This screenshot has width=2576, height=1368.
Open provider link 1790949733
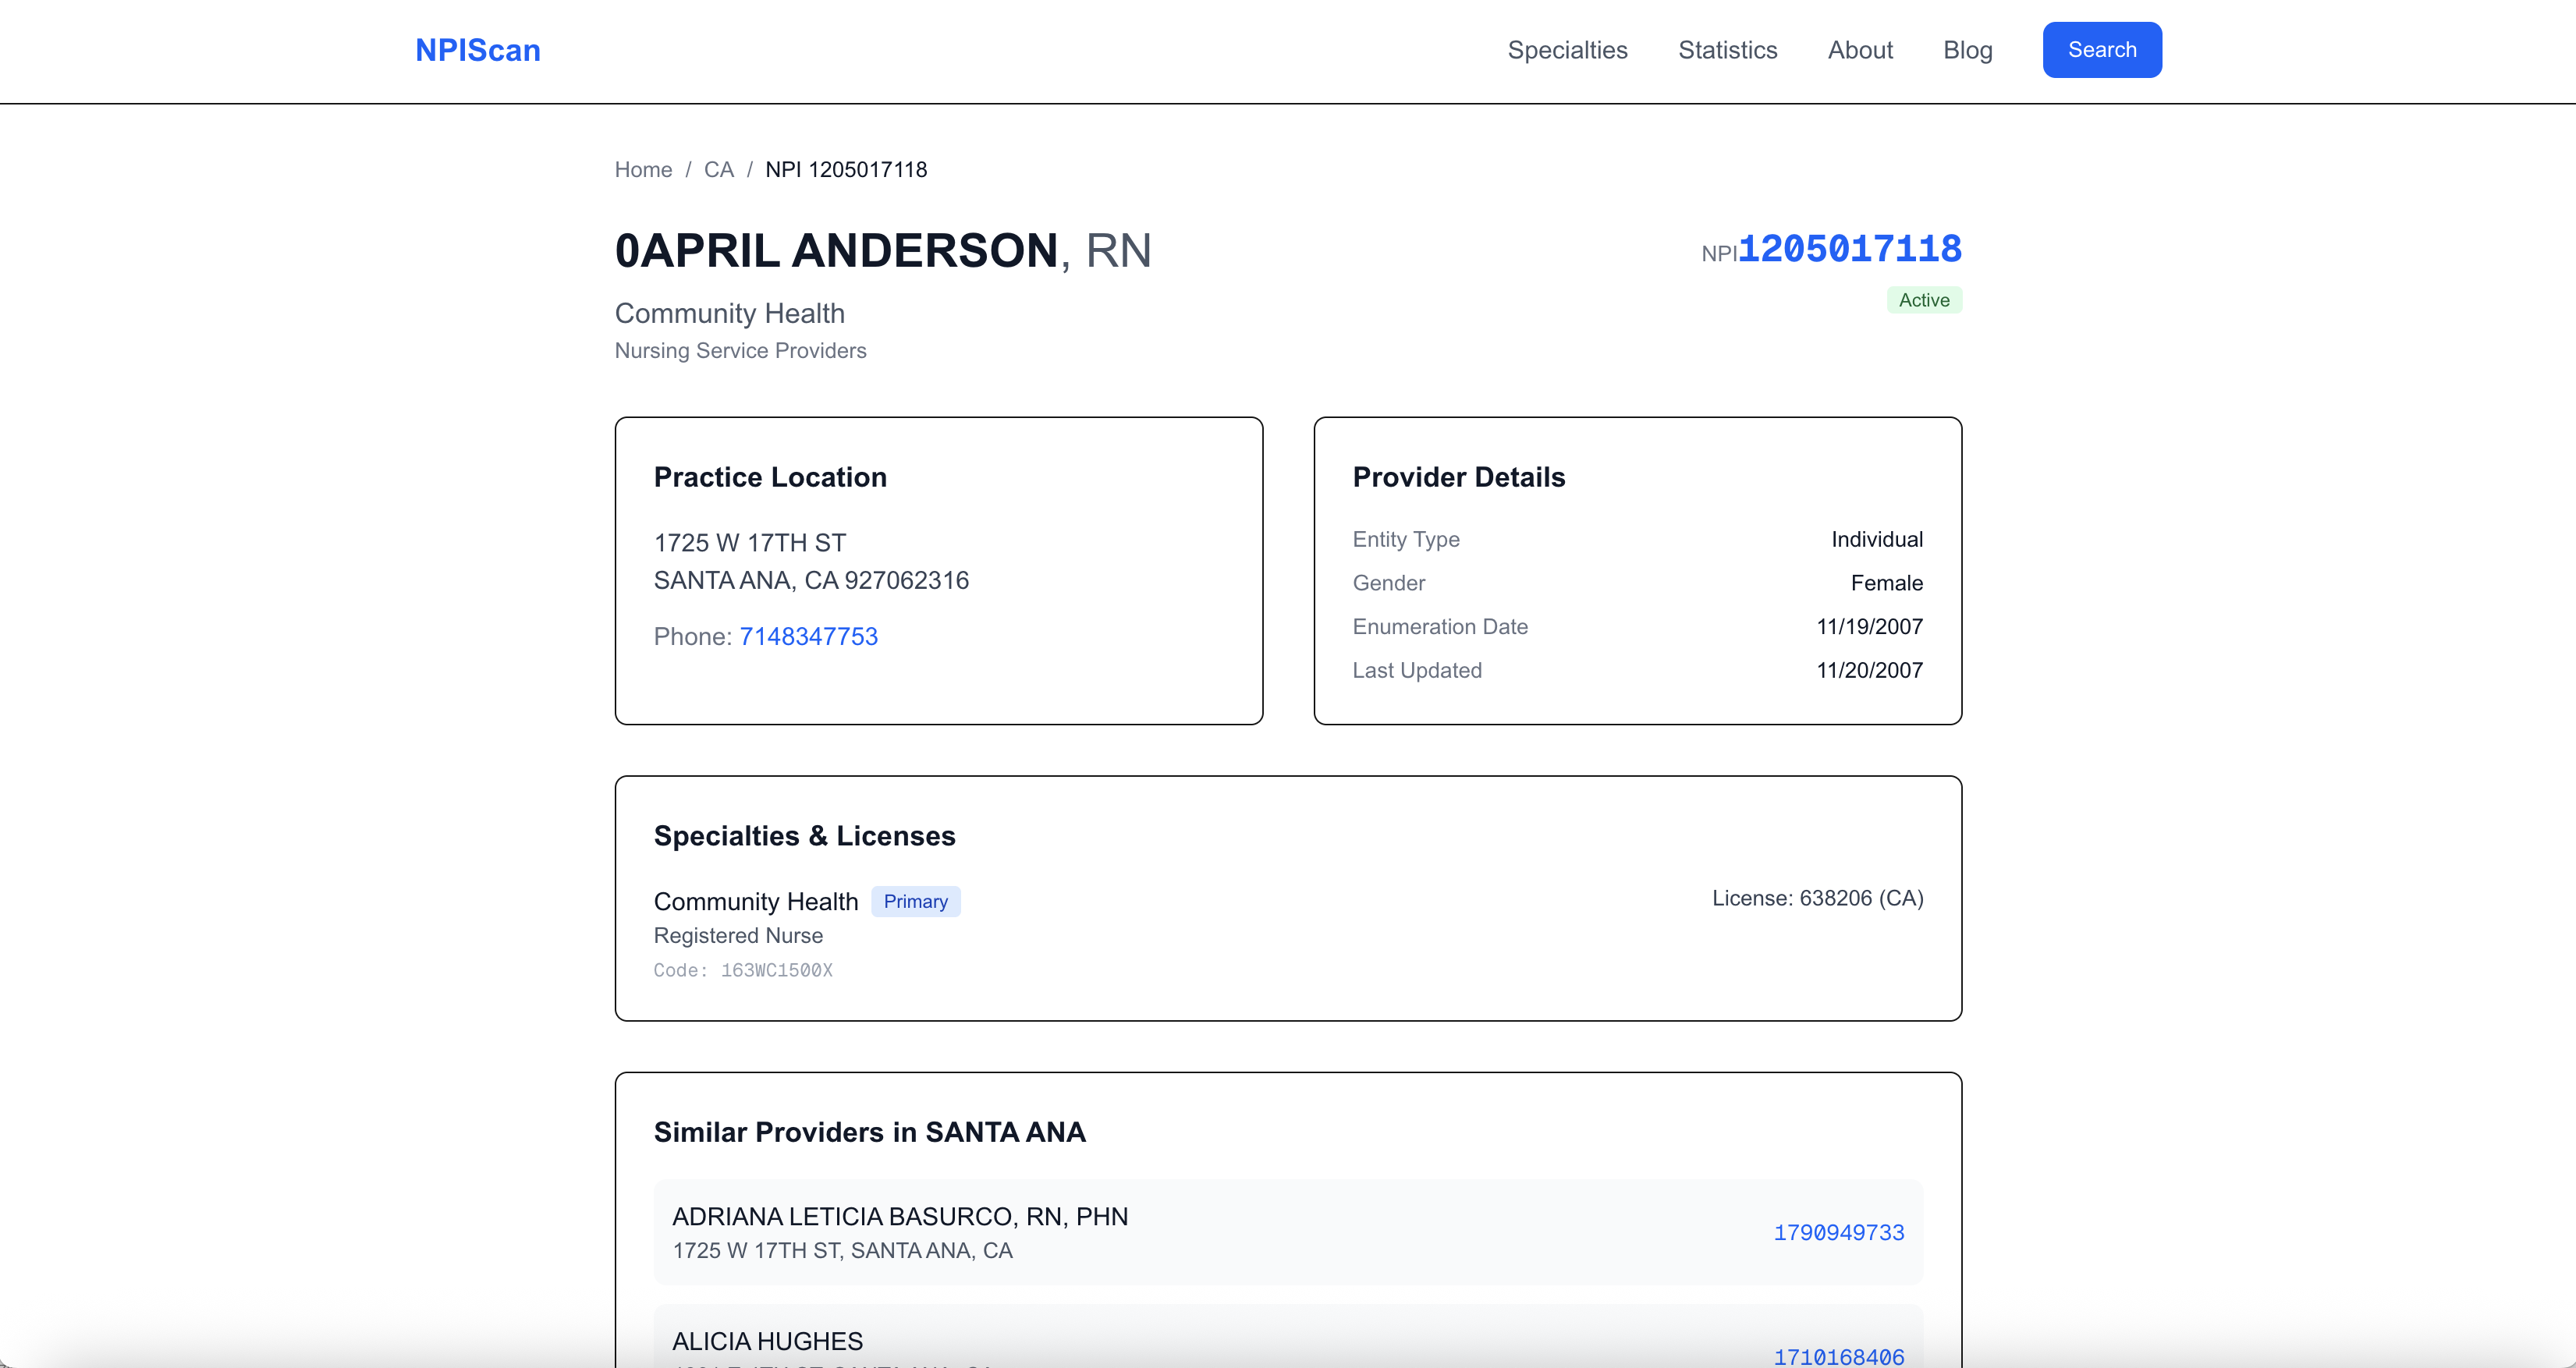tap(1839, 1232)
